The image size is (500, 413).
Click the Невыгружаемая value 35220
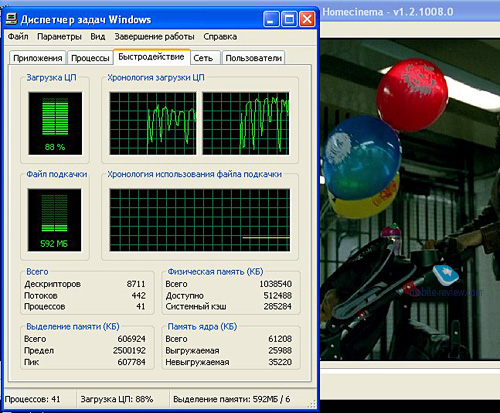tap(280, 362)
